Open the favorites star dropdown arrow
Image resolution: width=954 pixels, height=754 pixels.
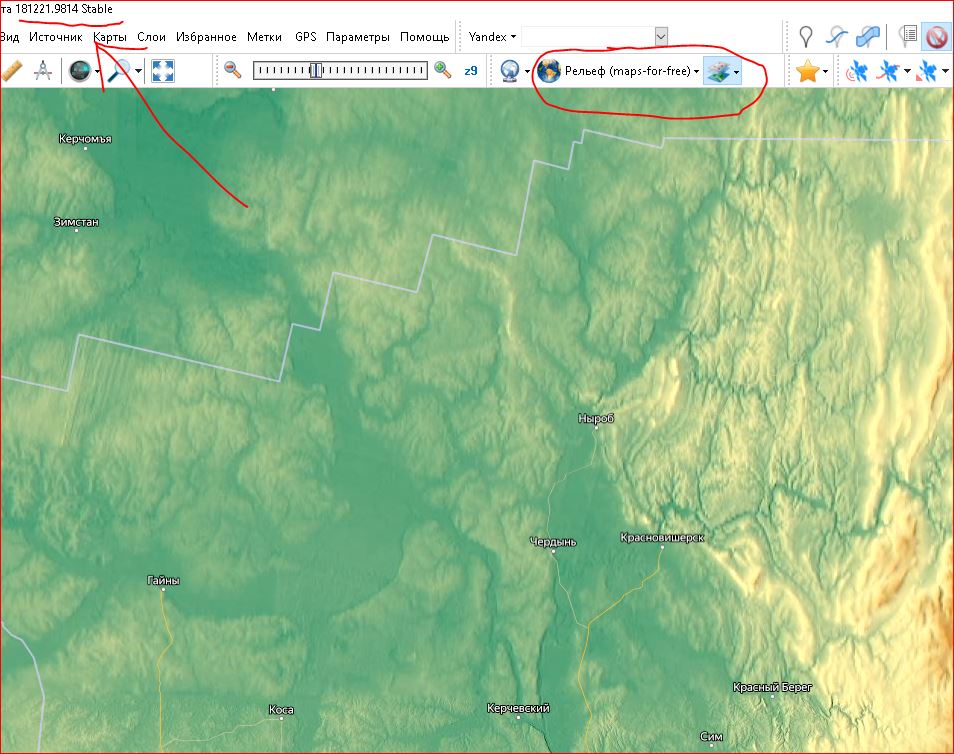[x=825, y=71]
